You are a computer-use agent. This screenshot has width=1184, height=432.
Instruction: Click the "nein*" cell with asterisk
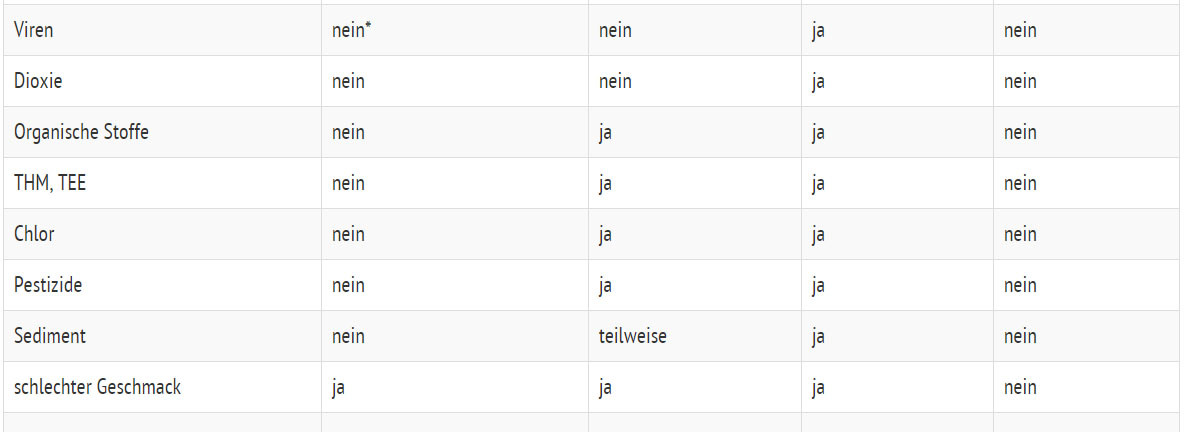point(352,30)
